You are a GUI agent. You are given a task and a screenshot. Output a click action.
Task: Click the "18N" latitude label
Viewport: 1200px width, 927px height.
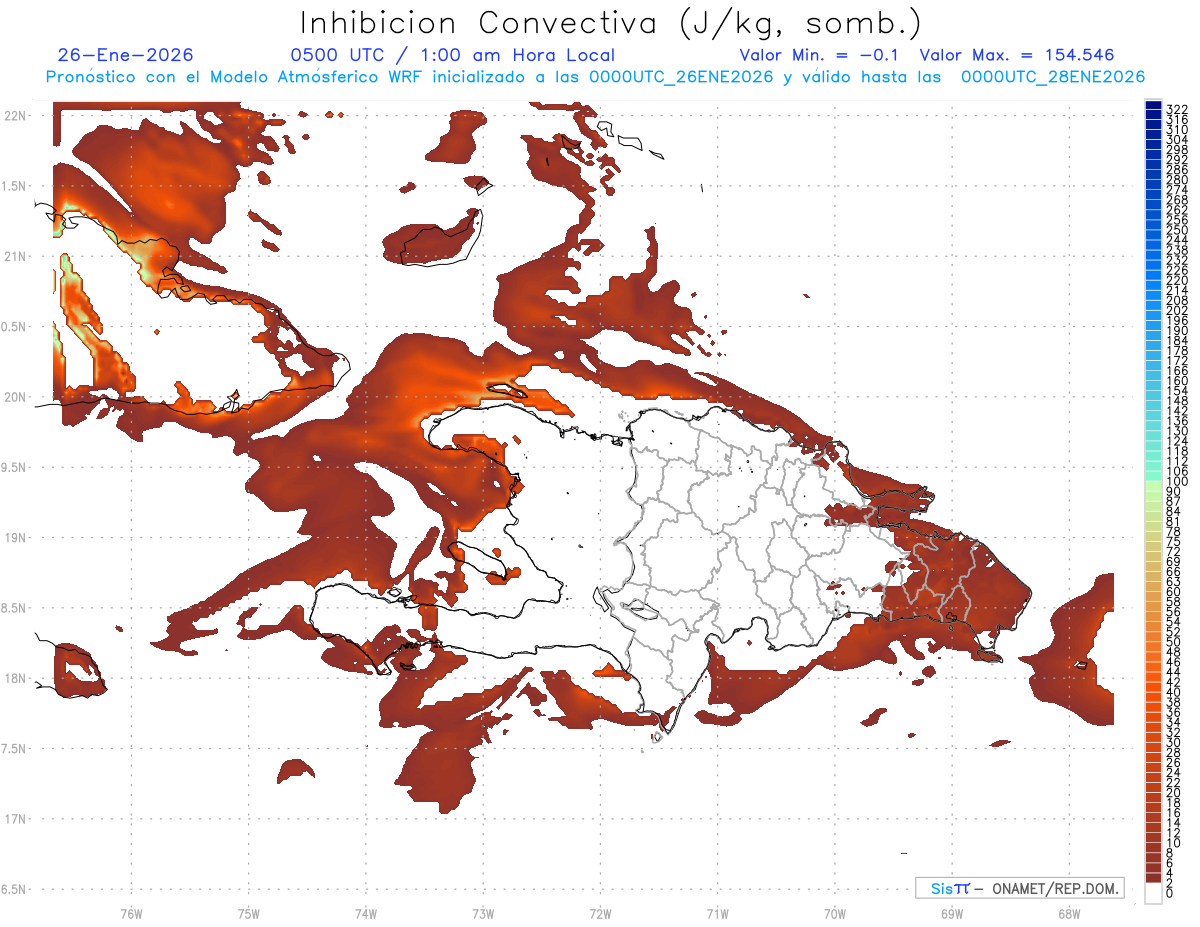click(15, 678)
